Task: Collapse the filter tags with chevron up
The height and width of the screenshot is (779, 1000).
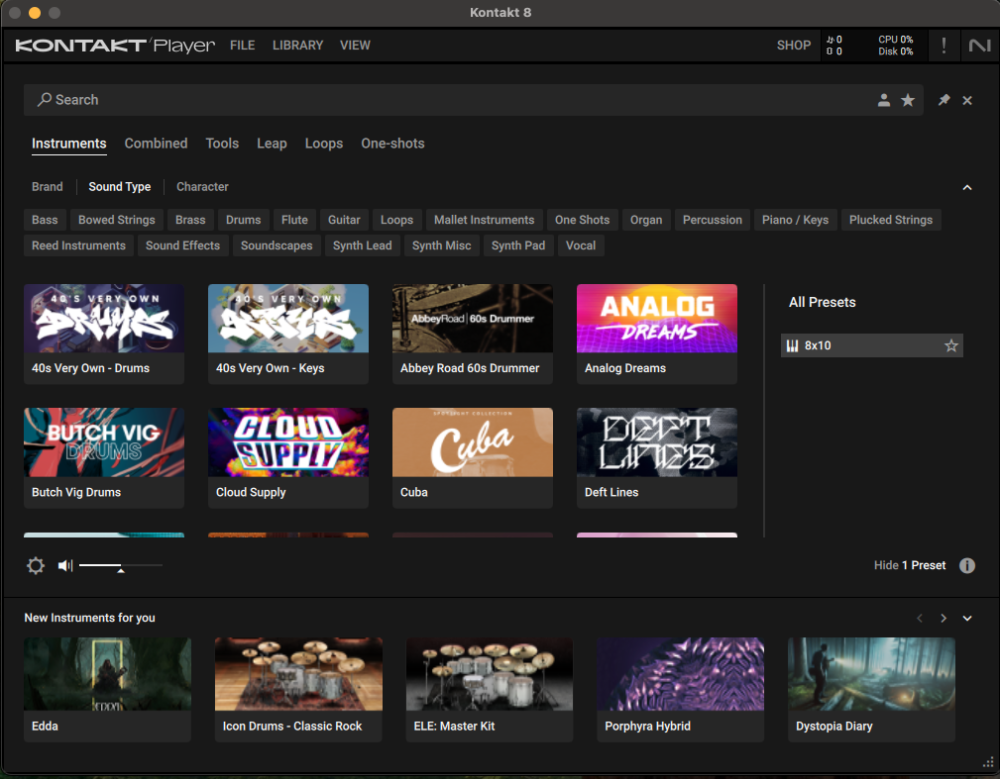Action: 967,188
